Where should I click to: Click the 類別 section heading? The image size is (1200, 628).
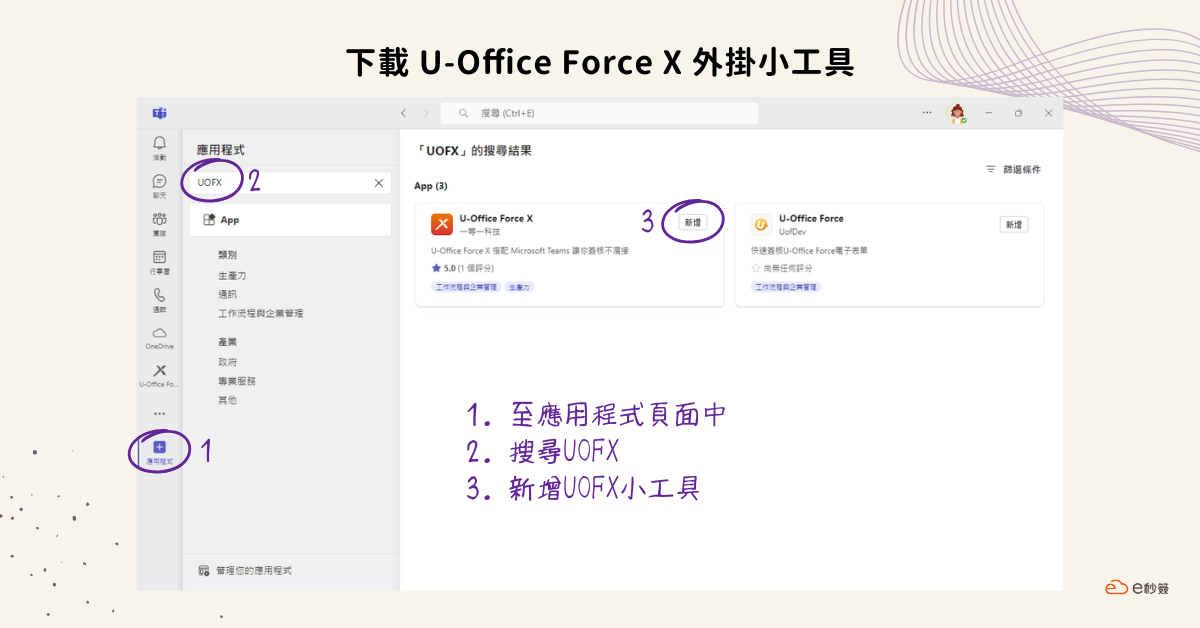(228, 255)
